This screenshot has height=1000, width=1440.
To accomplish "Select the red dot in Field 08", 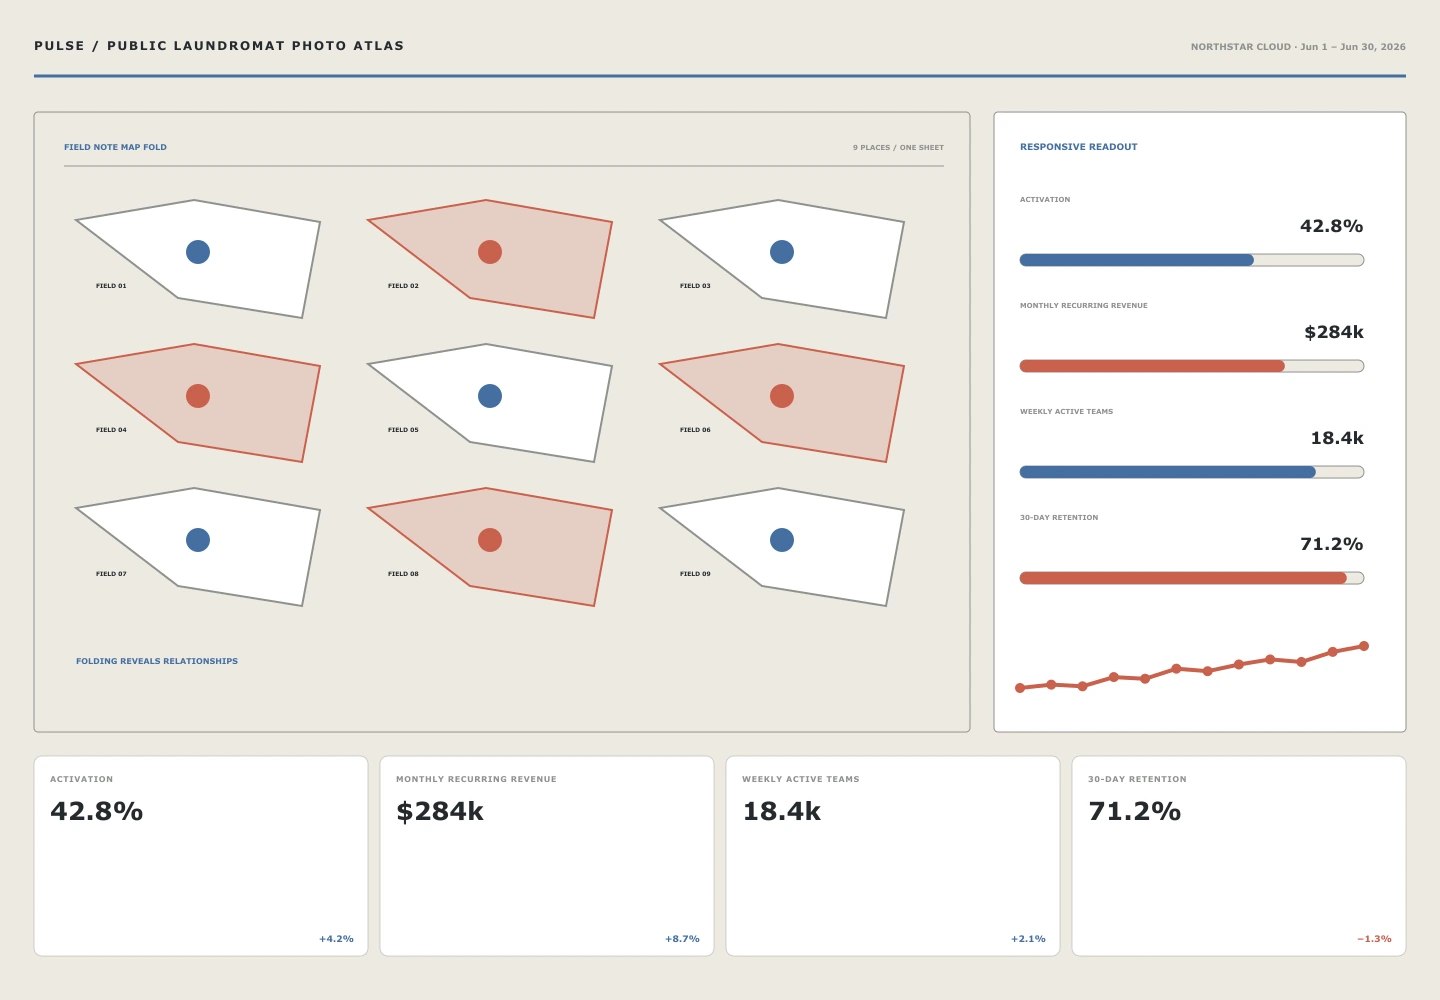I will click(490, 540).
